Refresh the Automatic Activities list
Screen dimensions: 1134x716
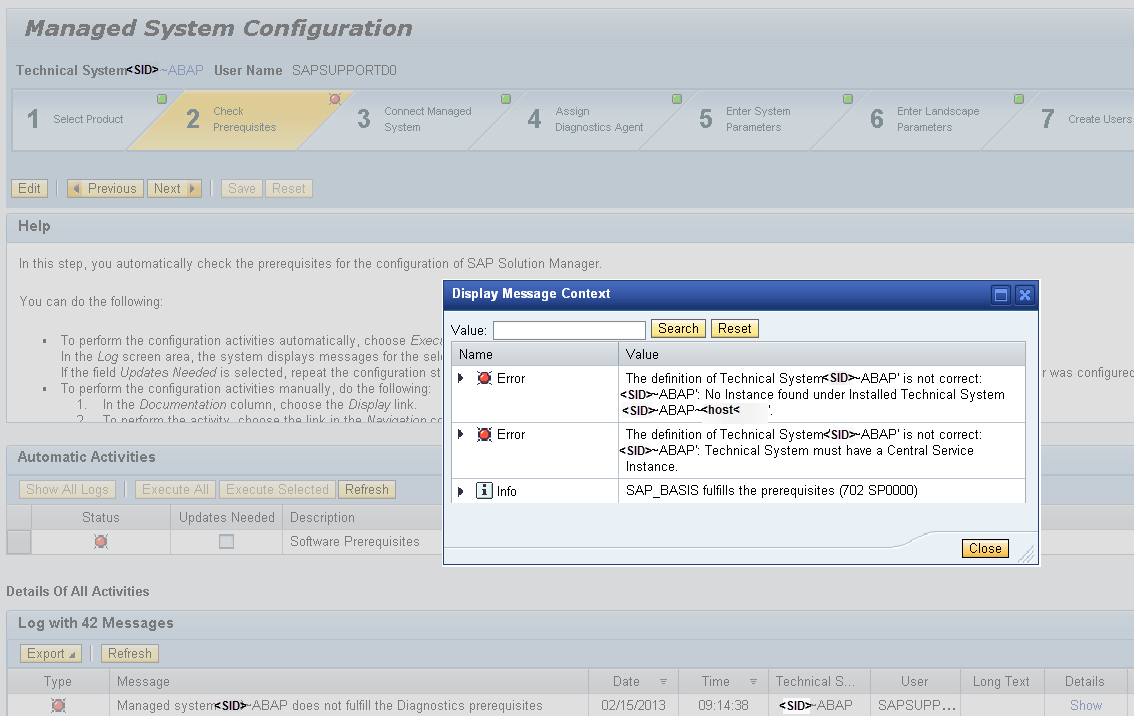[367, 490]
